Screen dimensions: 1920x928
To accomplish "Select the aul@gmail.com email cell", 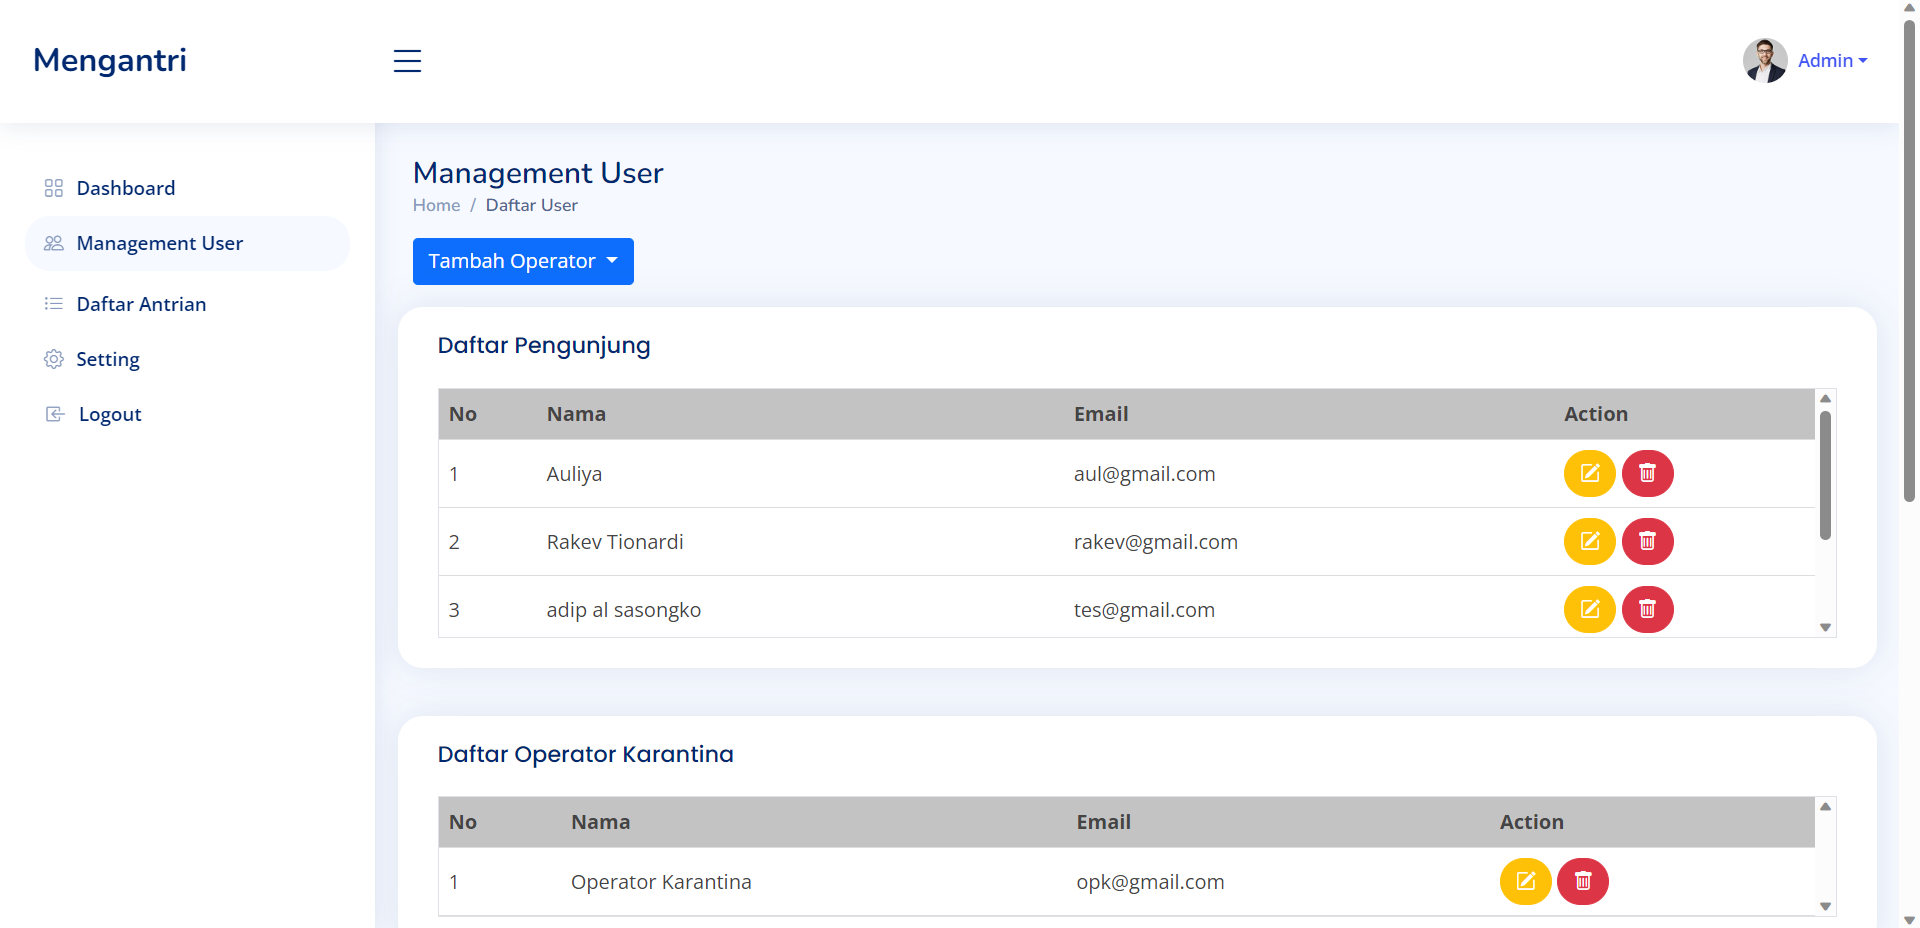I will coord(1145,474).
